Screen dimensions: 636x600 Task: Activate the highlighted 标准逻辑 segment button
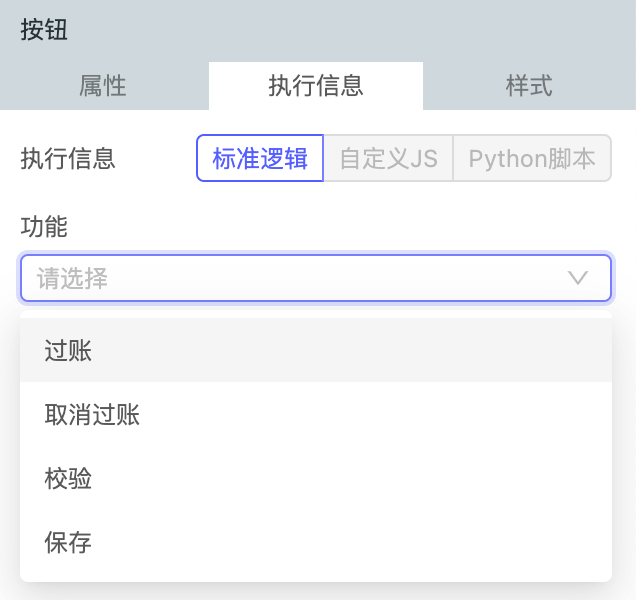[x=260, y=158]
